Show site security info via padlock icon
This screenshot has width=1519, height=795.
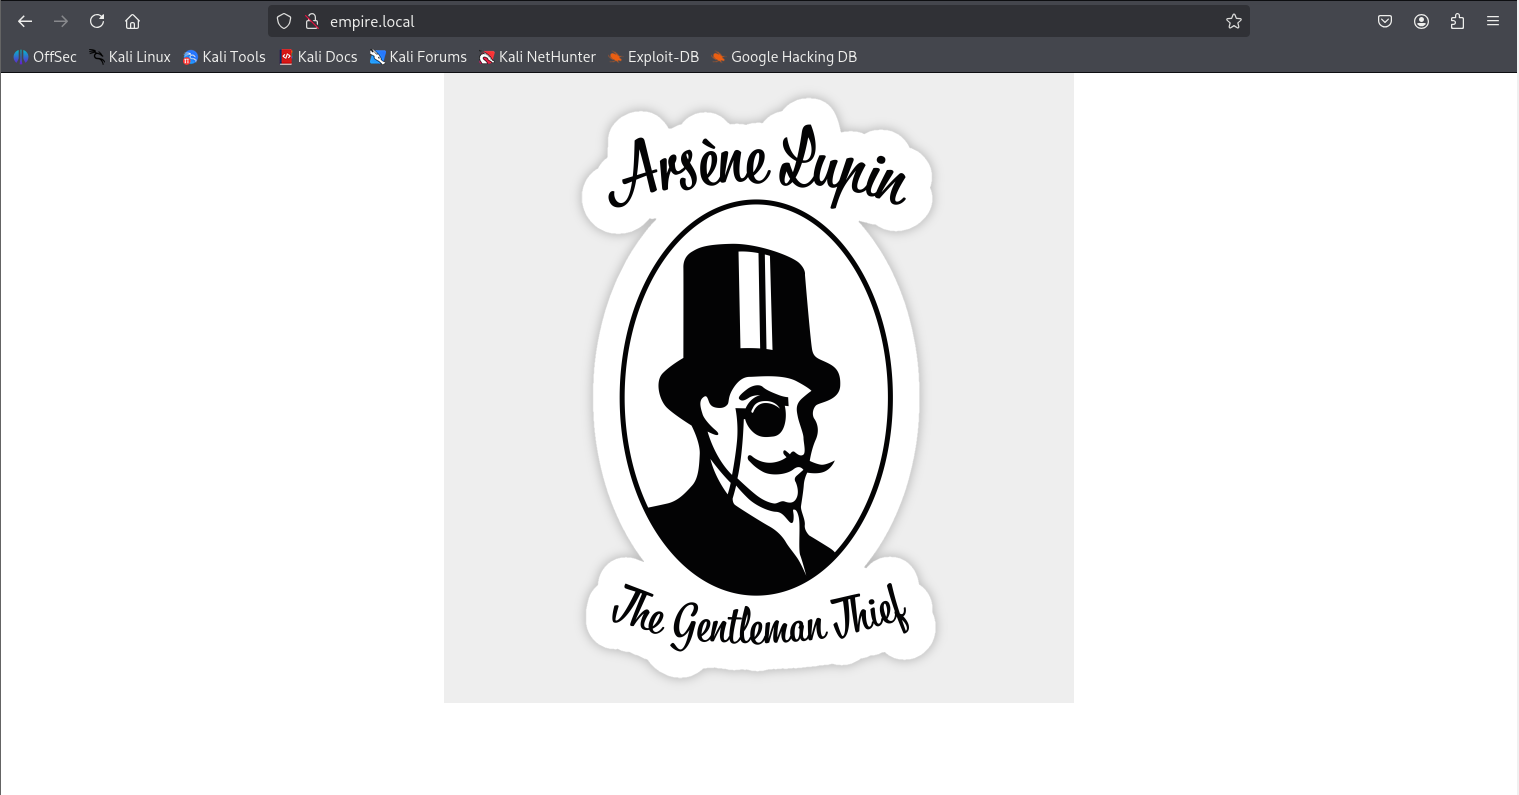pyautogui.click(x=311, y=21)
